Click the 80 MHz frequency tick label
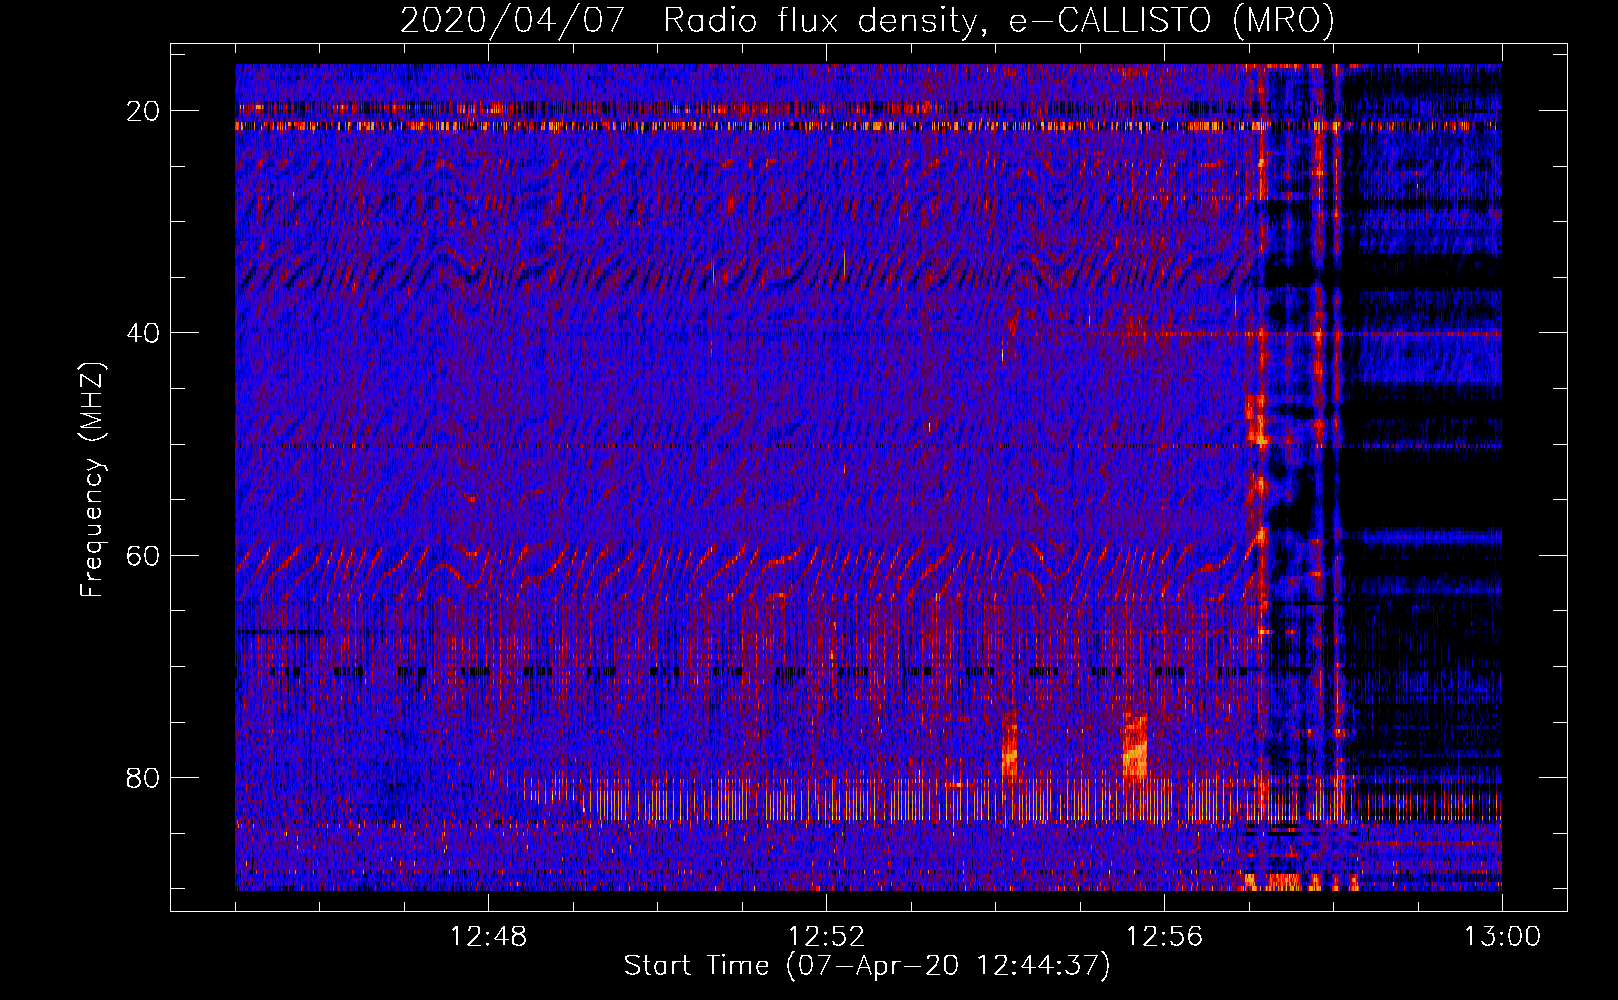The width and height of the screenshot is (1618, 1000). (144, 778)
